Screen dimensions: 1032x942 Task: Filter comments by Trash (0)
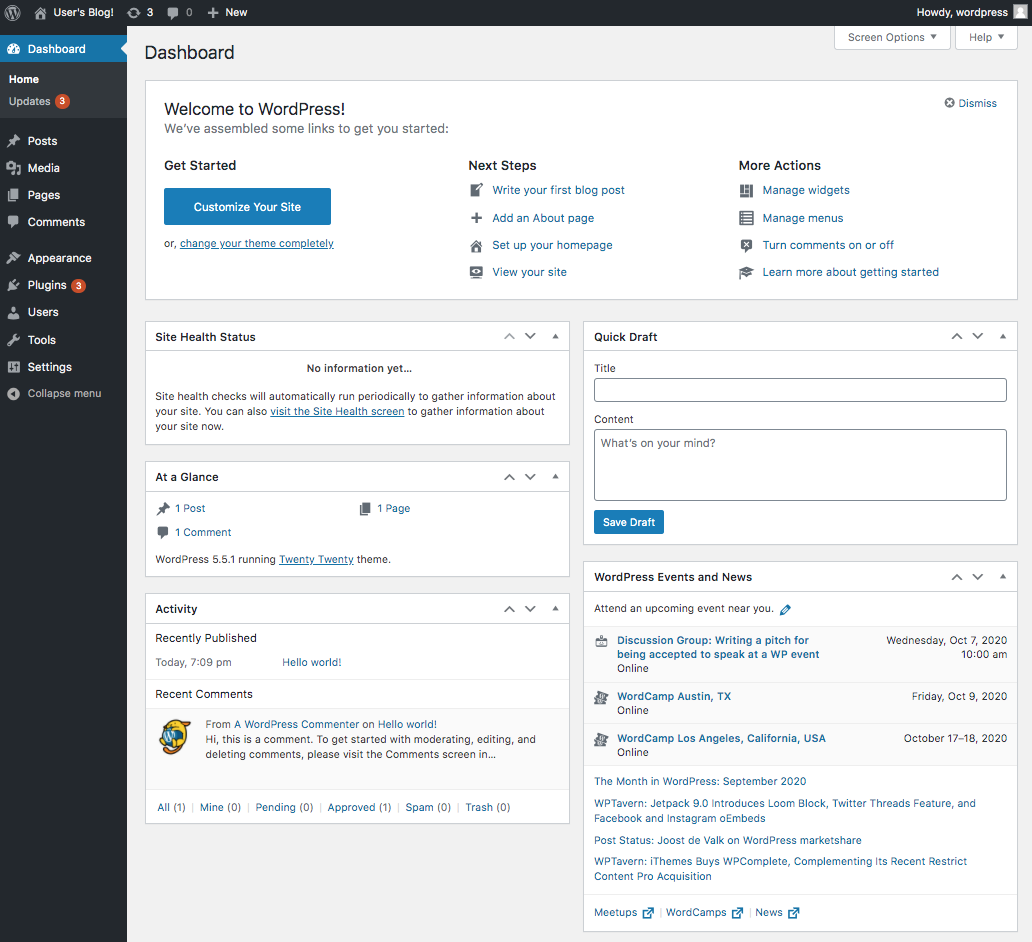tap(488, 807)
